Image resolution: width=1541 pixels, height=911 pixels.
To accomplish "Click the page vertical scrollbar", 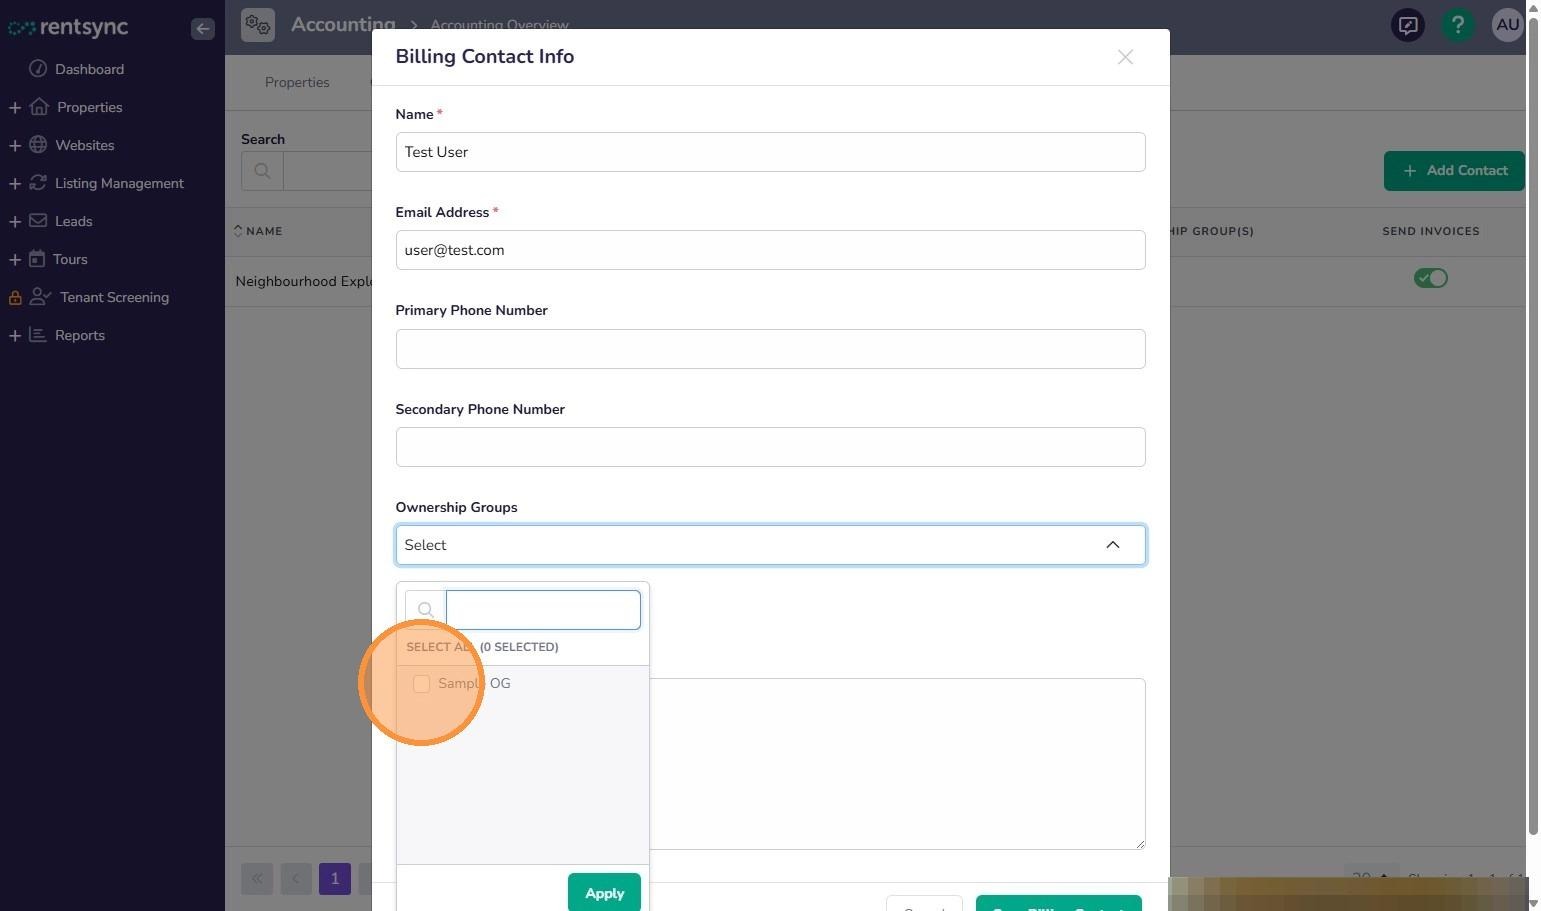I will point(1533,420).
